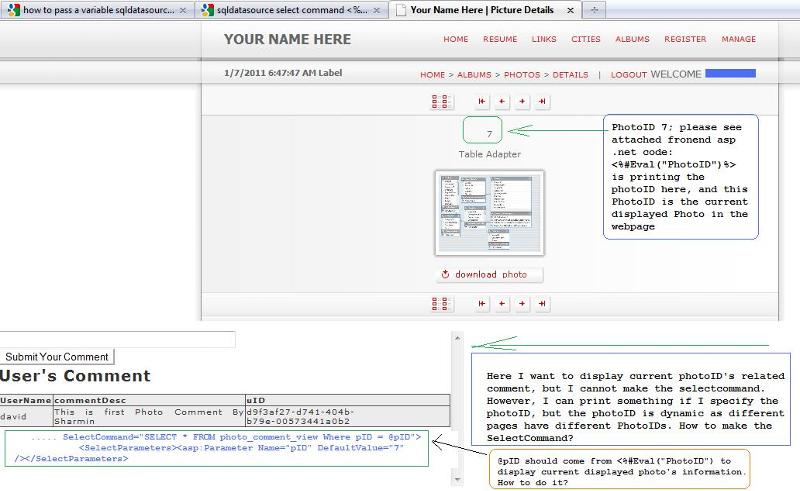Click the top thumbnail grid view icon
This screenshot has width=800, height=491.
(441, 101)
